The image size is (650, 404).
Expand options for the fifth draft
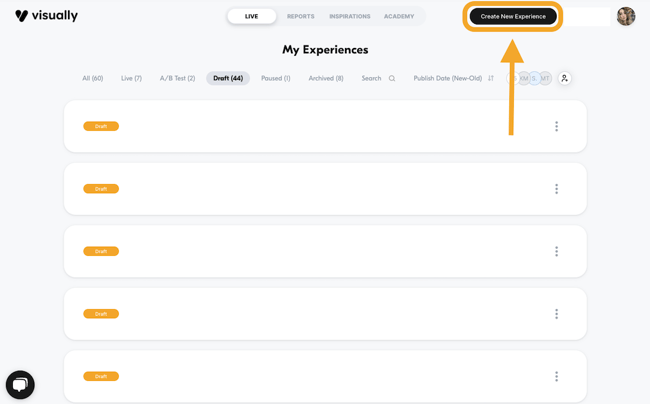[x=556, y=377]
